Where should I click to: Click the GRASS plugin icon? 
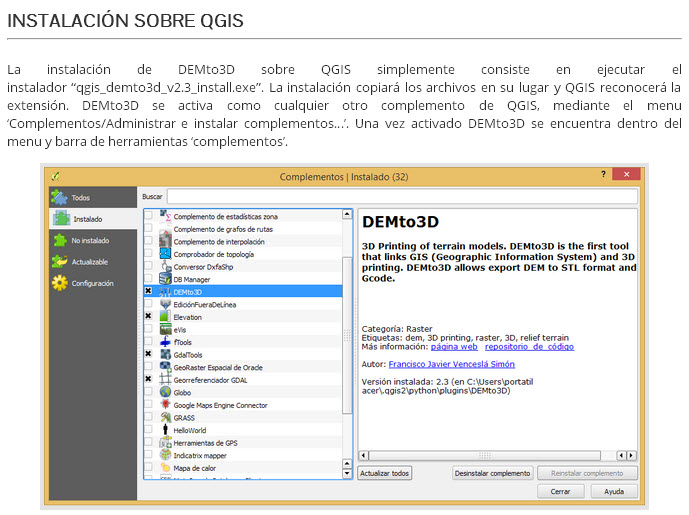(x=165, y=417)
